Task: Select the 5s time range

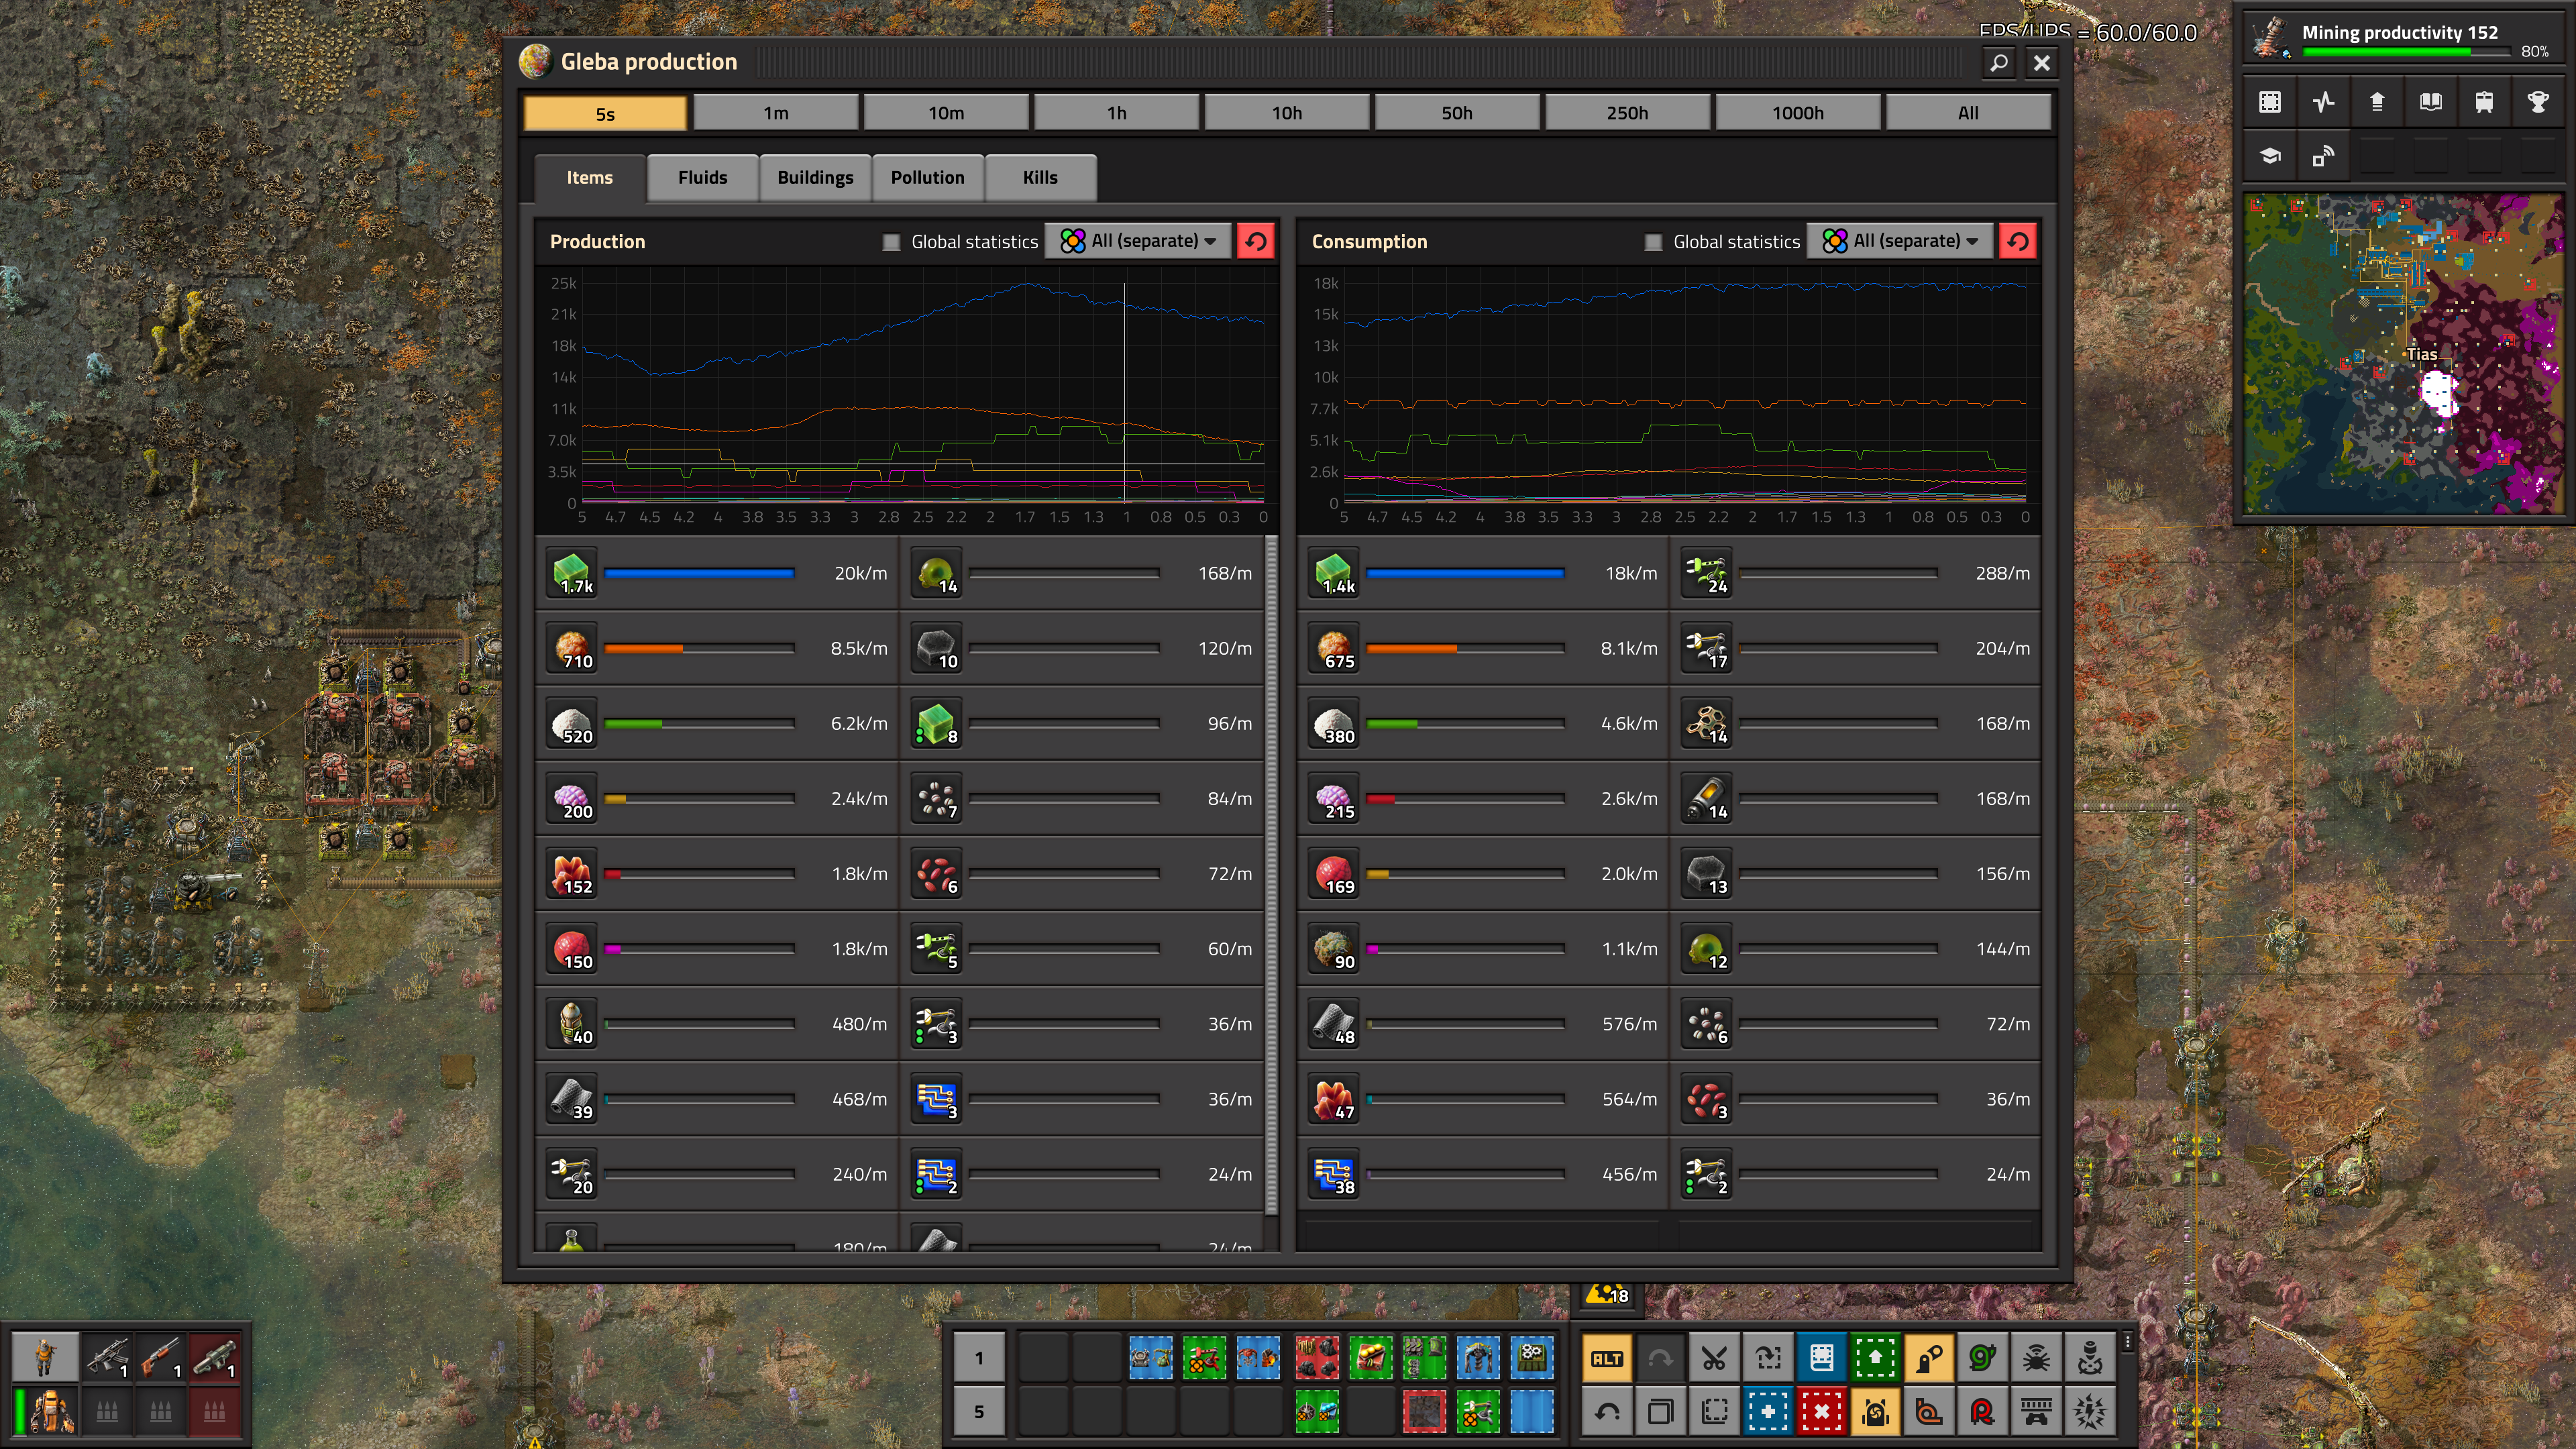Action: tap(605, 113)
